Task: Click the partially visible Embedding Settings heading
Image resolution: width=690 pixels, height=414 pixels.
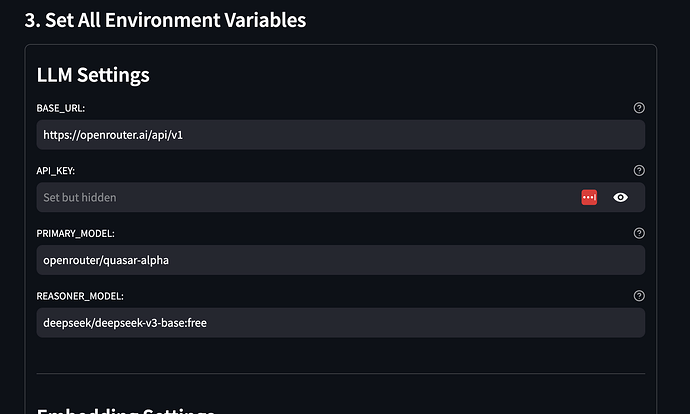Action: [x=125, y=410]
